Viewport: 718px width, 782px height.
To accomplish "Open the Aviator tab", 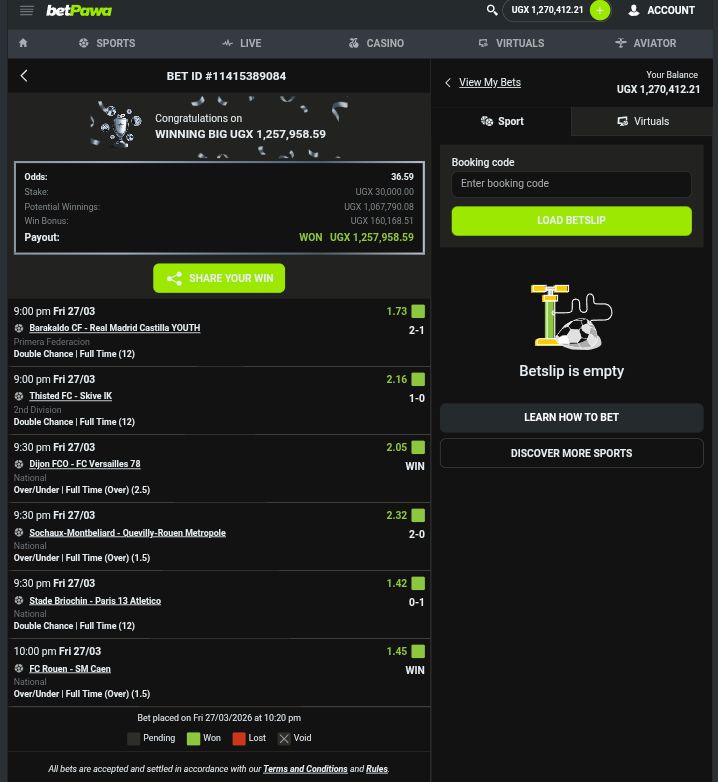I will point(646,43).
